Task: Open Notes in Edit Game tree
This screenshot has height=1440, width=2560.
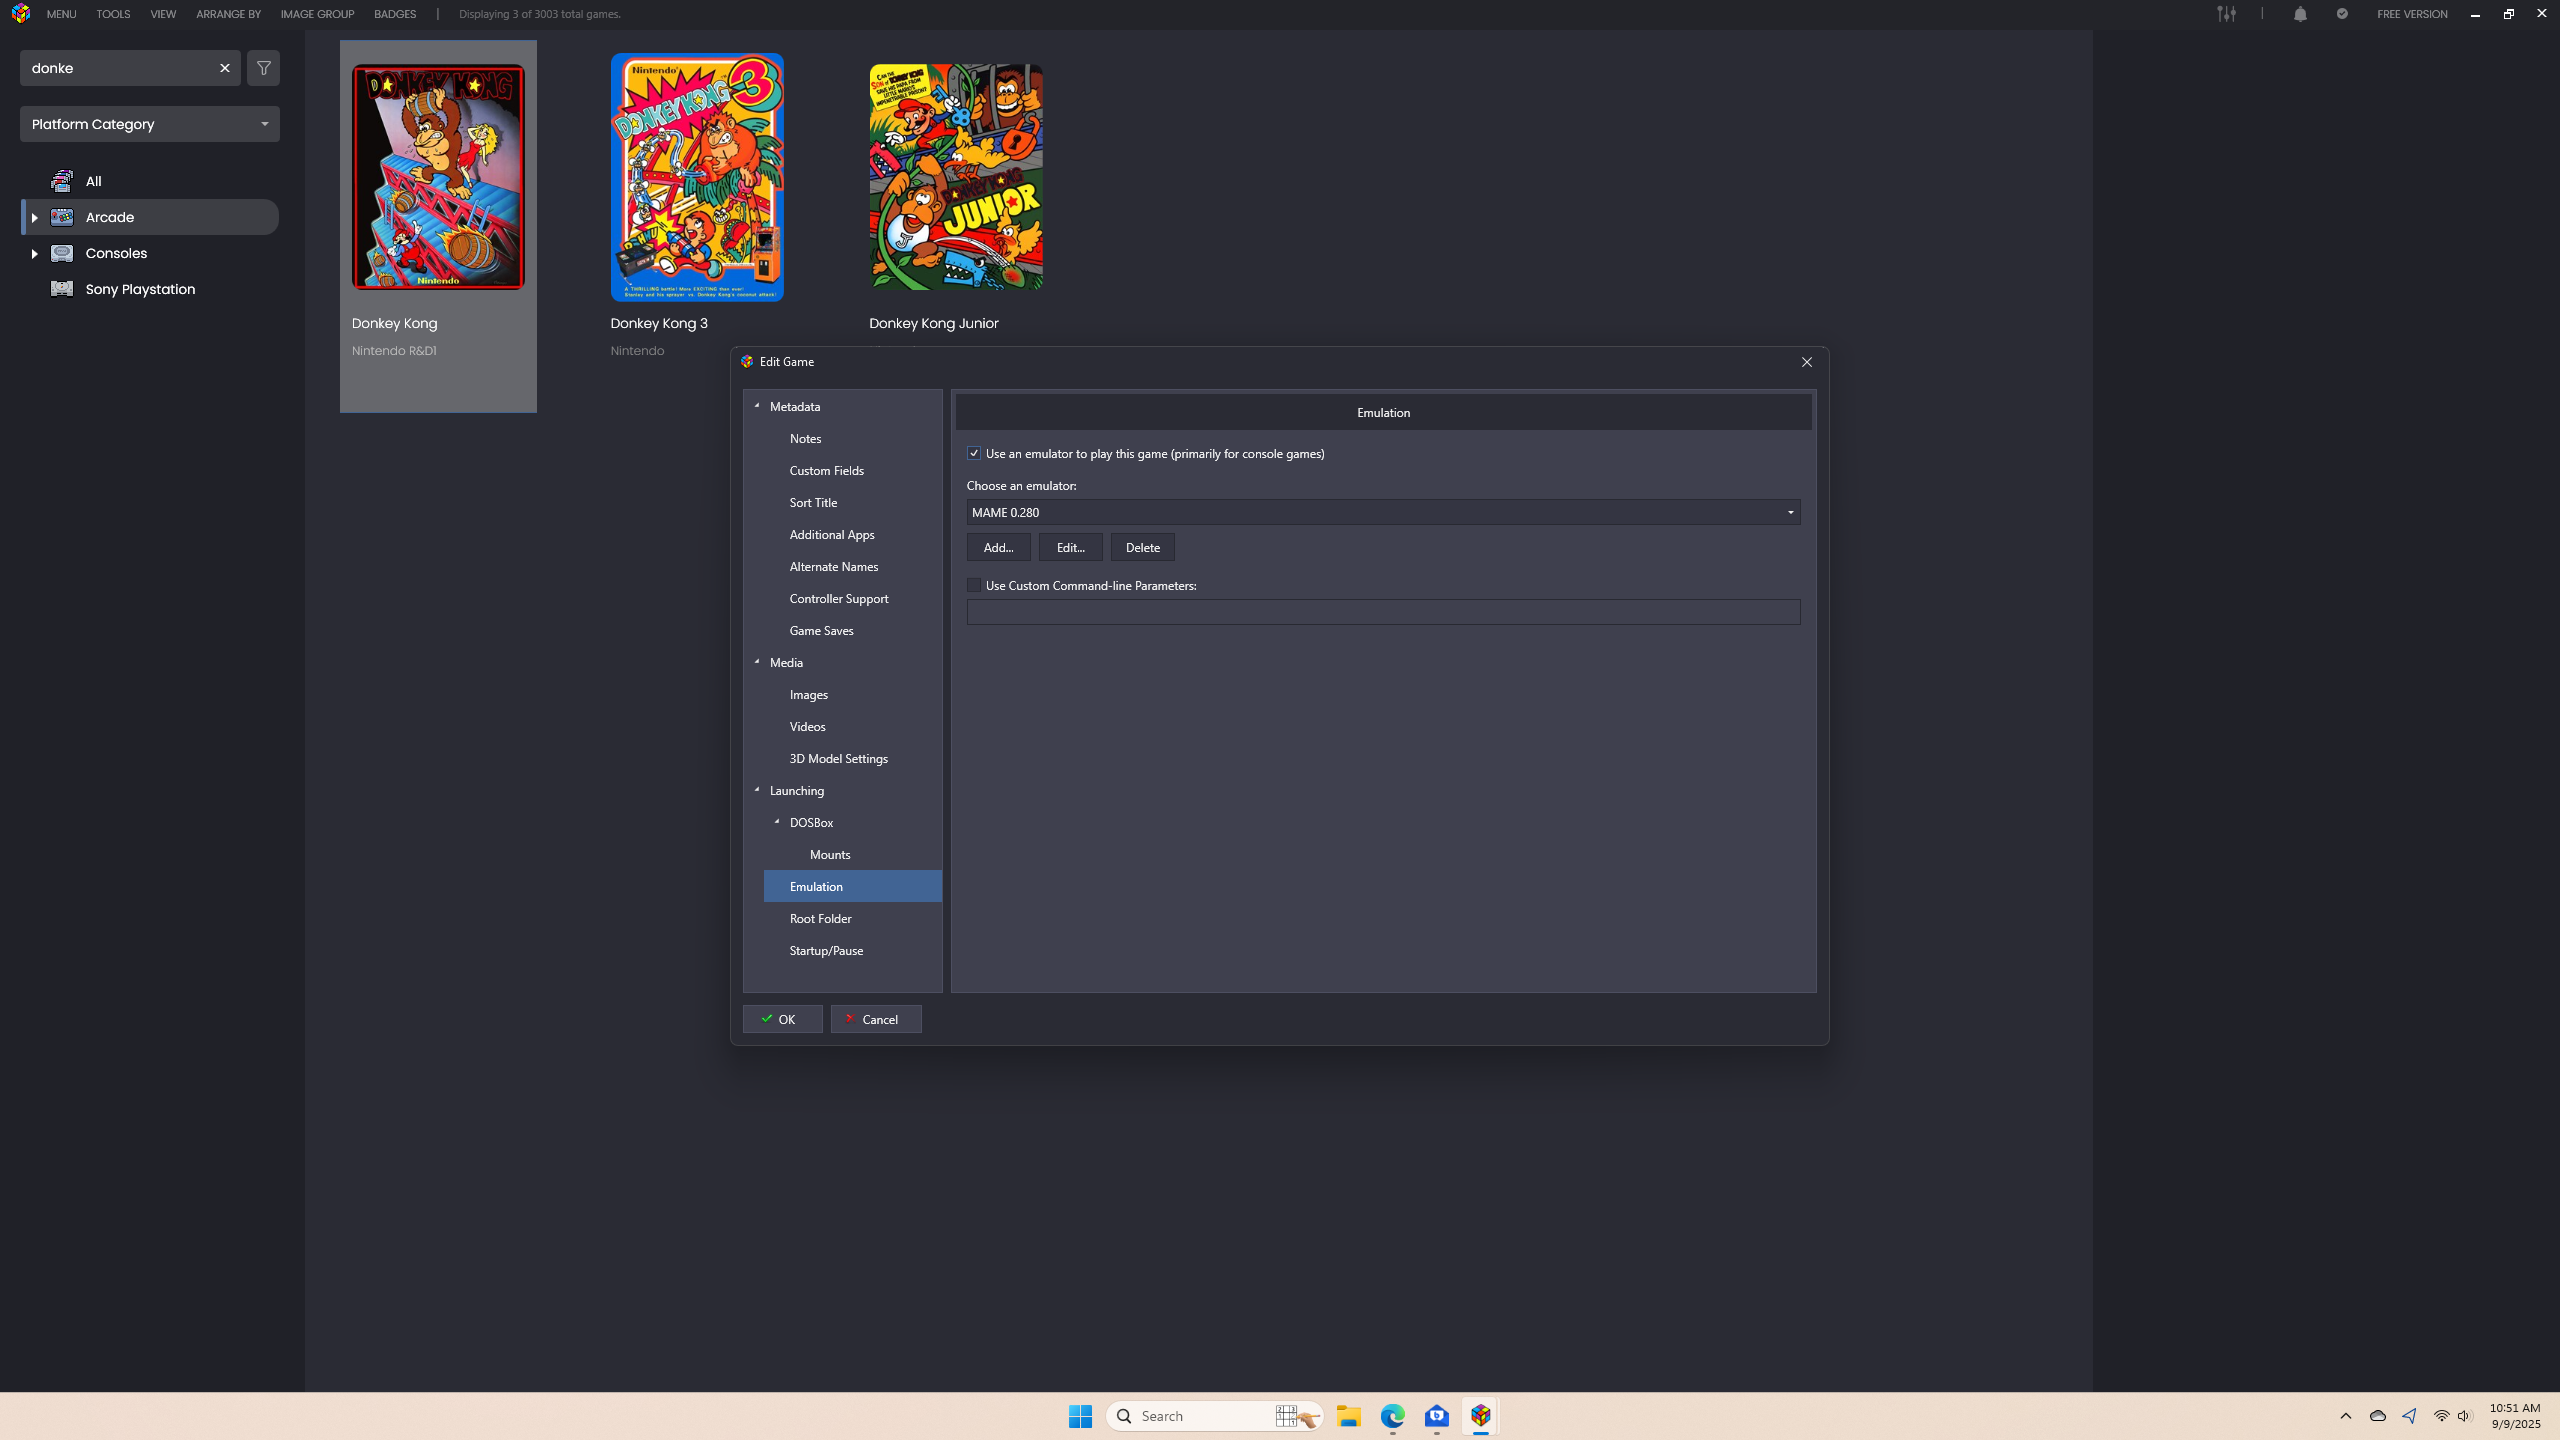Action: 805,438
